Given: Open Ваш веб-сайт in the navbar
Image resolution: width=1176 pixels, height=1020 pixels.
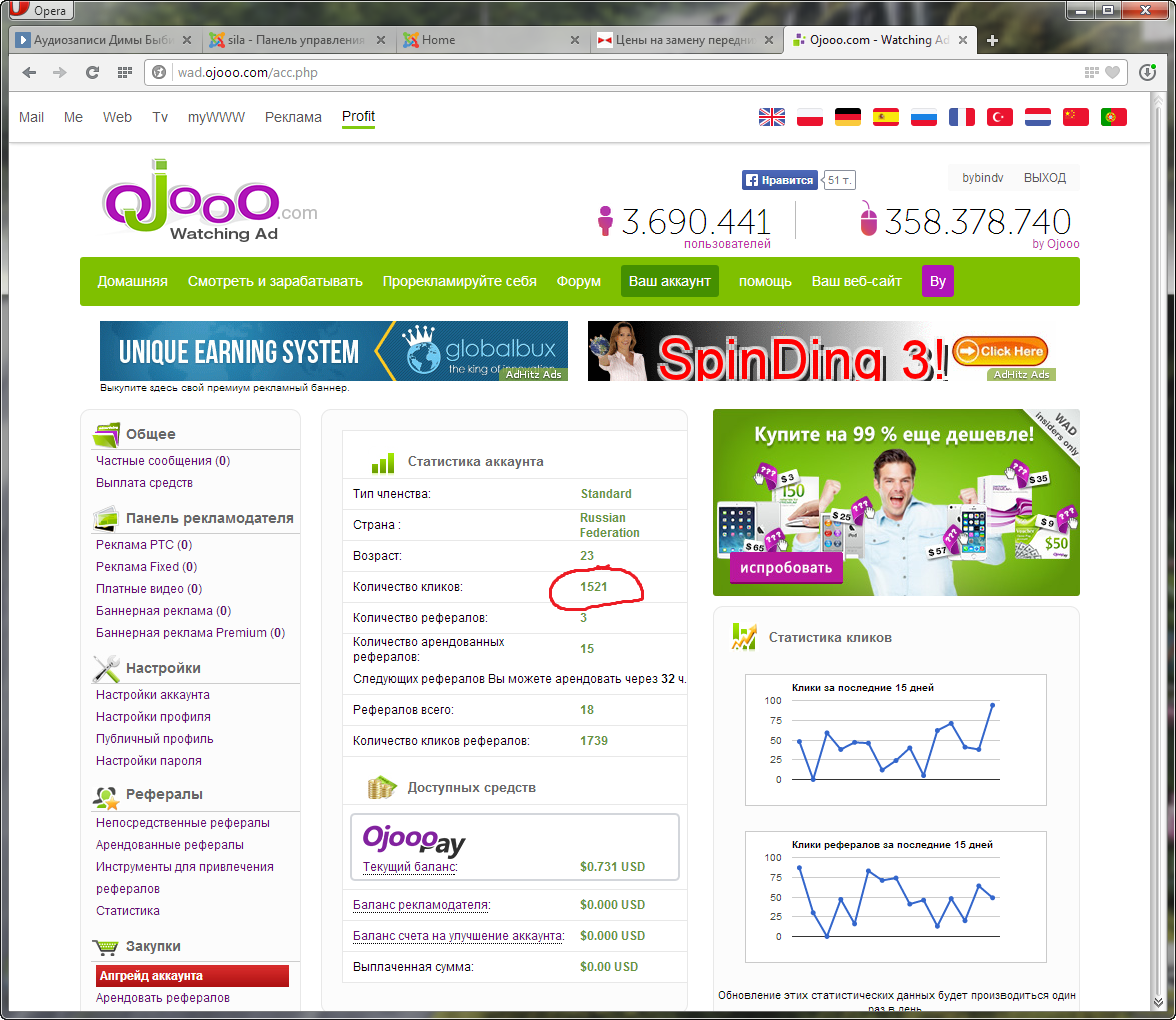Looking at the screenshot, I should point(856,281).
